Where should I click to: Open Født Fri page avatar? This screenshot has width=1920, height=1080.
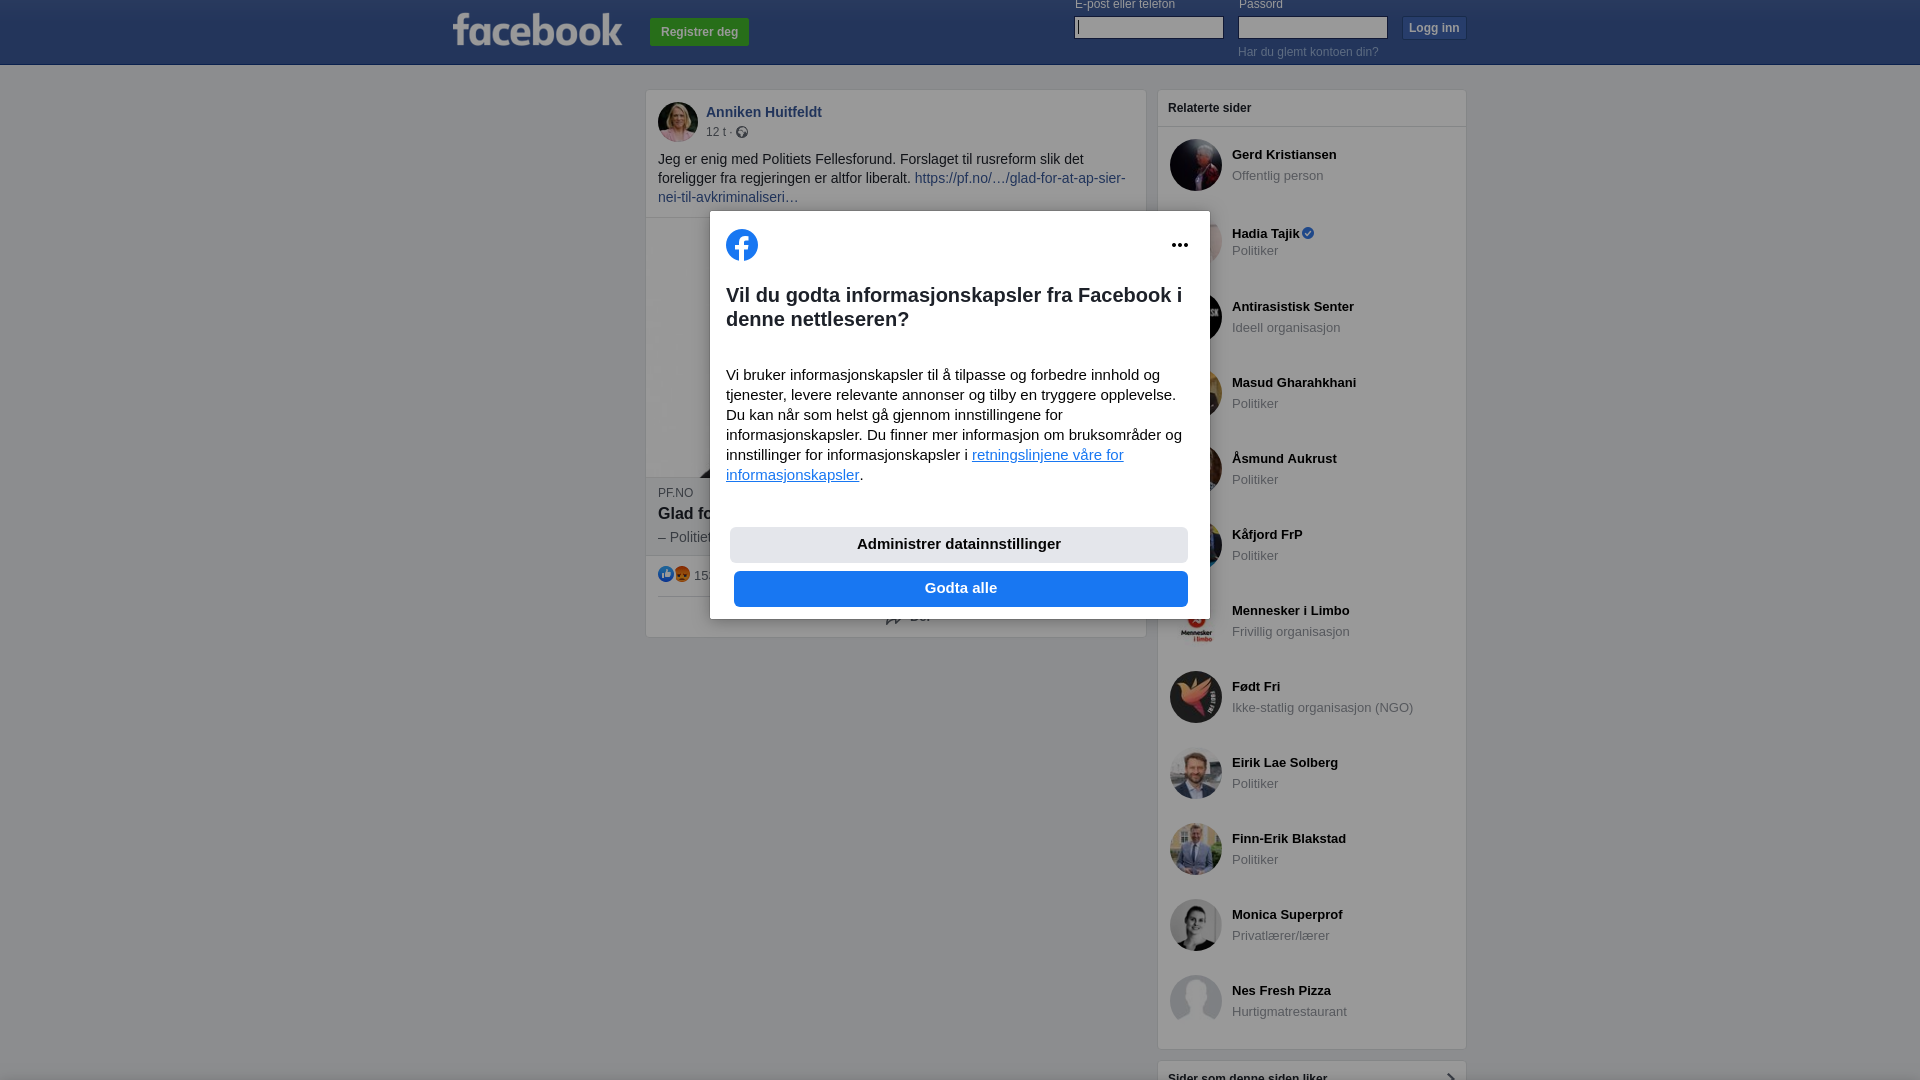coord(1196,697)
